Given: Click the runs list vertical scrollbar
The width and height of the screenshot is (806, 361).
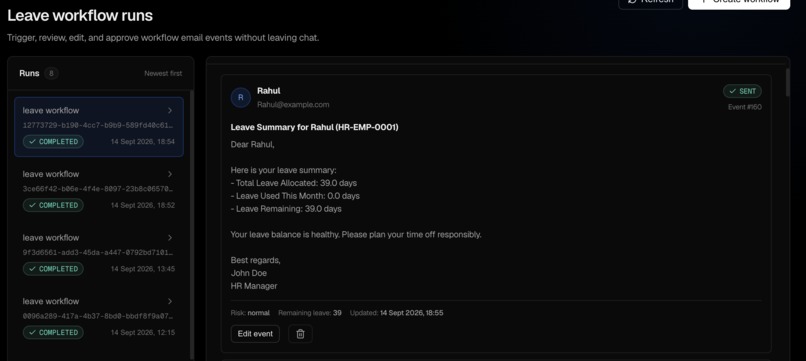Looking at the screenshot, I should pos(192,224).
